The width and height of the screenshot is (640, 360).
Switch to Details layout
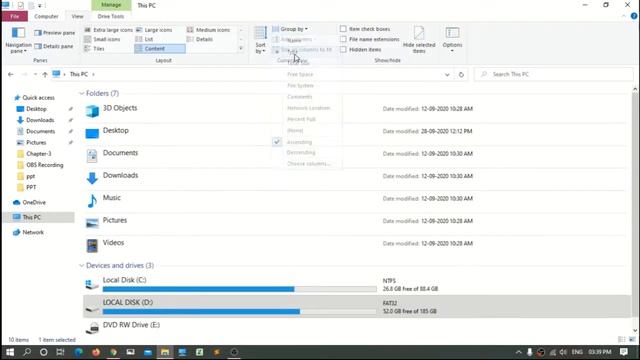[200, 39]
